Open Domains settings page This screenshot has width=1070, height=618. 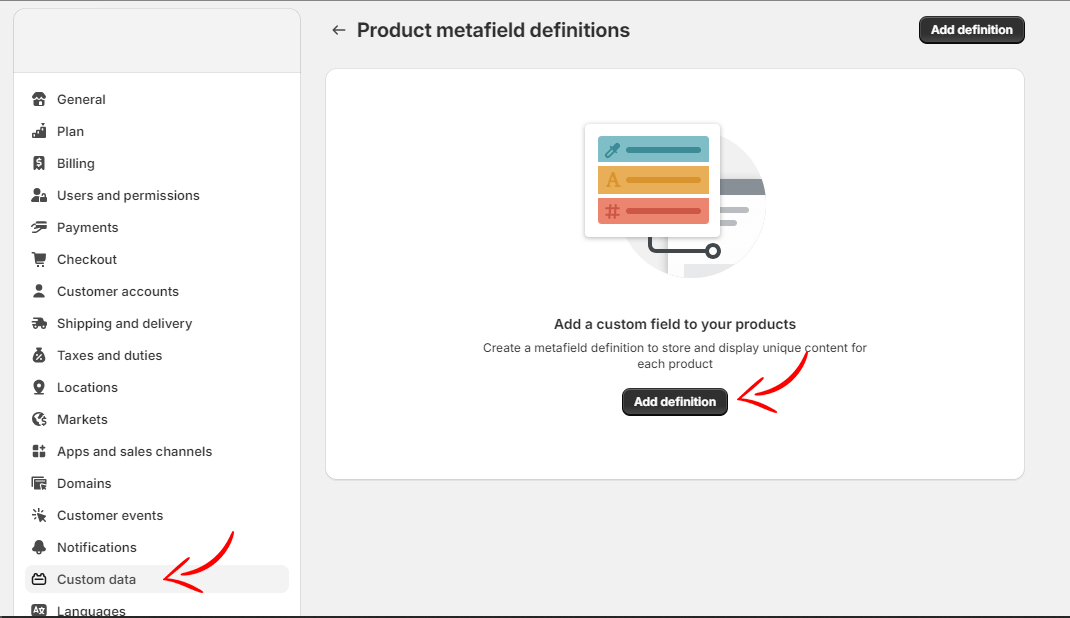[x=84, y=483]
